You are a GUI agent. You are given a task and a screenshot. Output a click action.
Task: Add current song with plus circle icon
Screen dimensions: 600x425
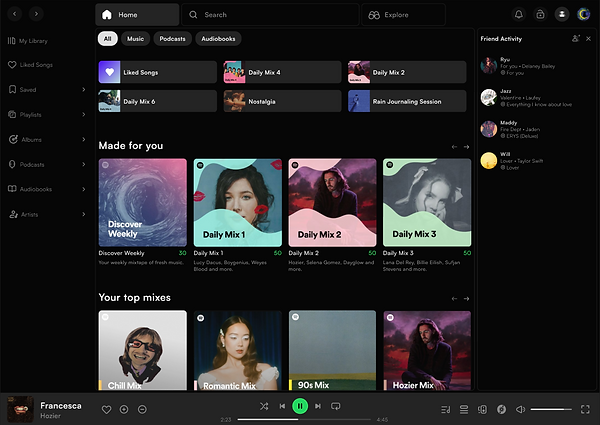(124, 409)
